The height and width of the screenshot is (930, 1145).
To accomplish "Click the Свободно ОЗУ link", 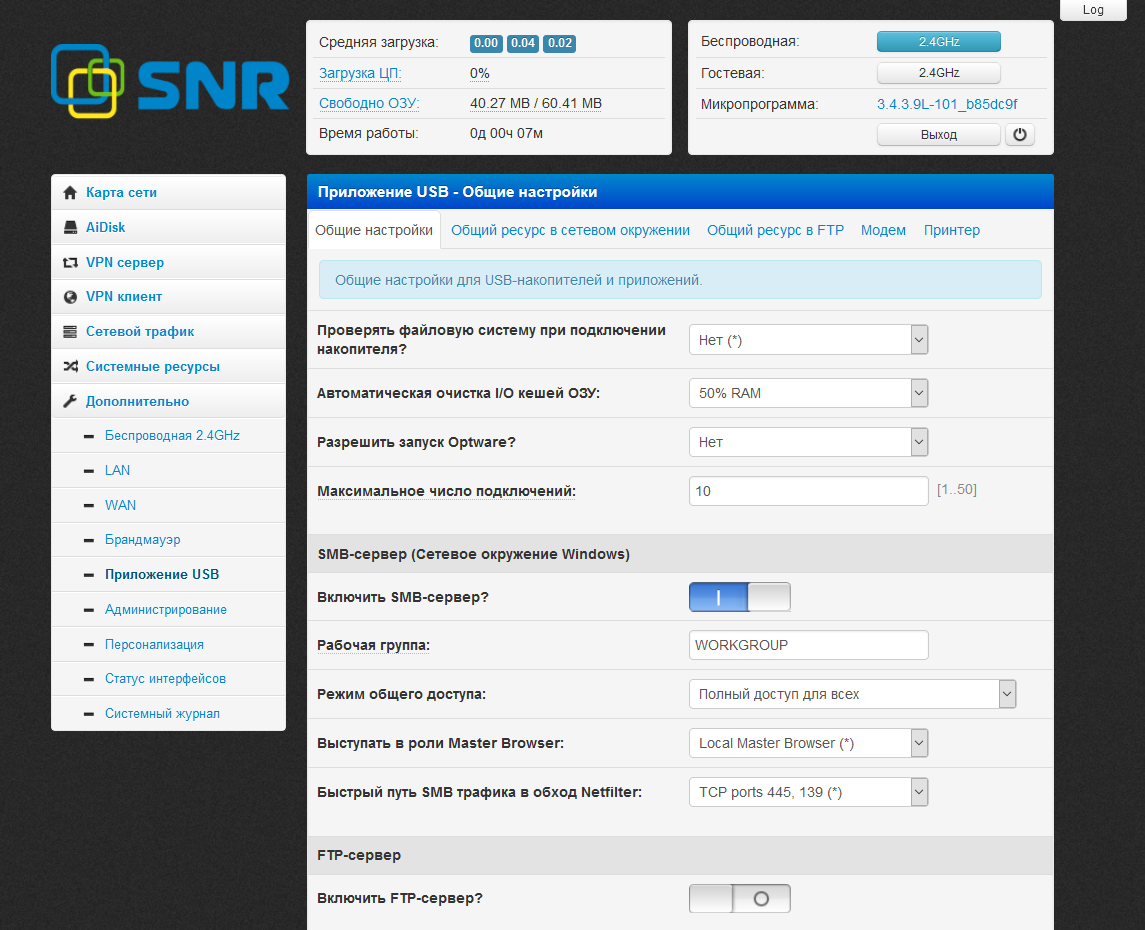I will point(369,104).
